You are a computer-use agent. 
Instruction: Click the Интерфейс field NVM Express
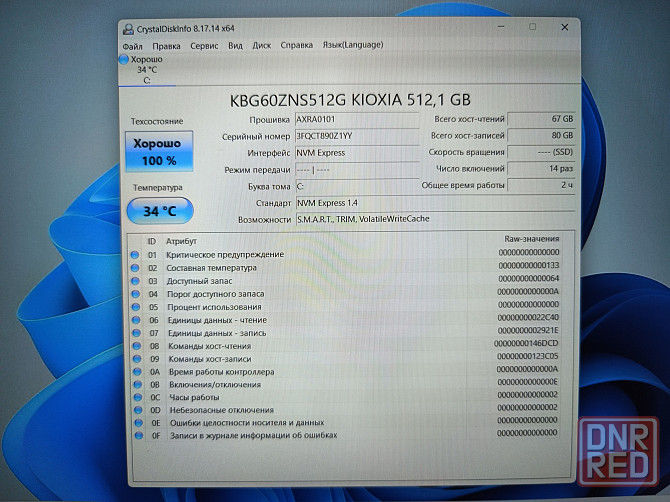[x=357, y=153]
